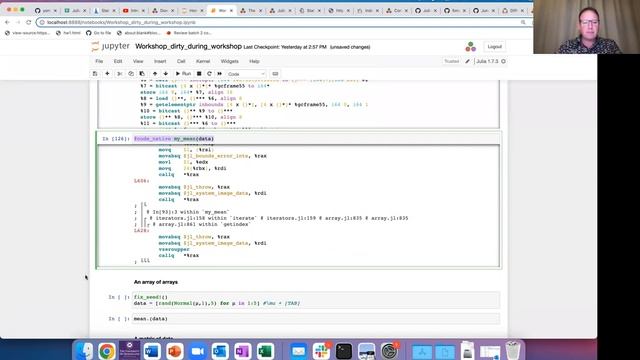640x360 pixels.
Task: Open Microsoft Word from the dock
Action: 152,351
